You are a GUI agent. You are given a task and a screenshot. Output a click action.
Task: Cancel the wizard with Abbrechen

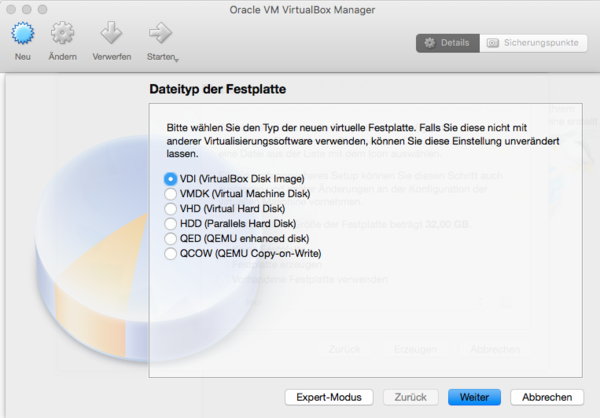pos(546,397)
